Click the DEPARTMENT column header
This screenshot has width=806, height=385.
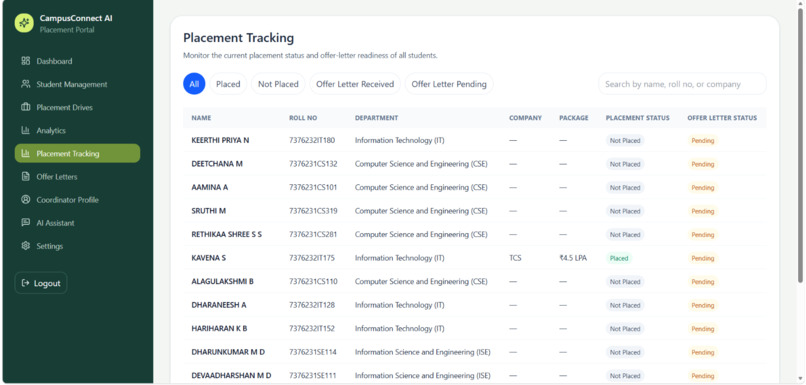(376, 118)
